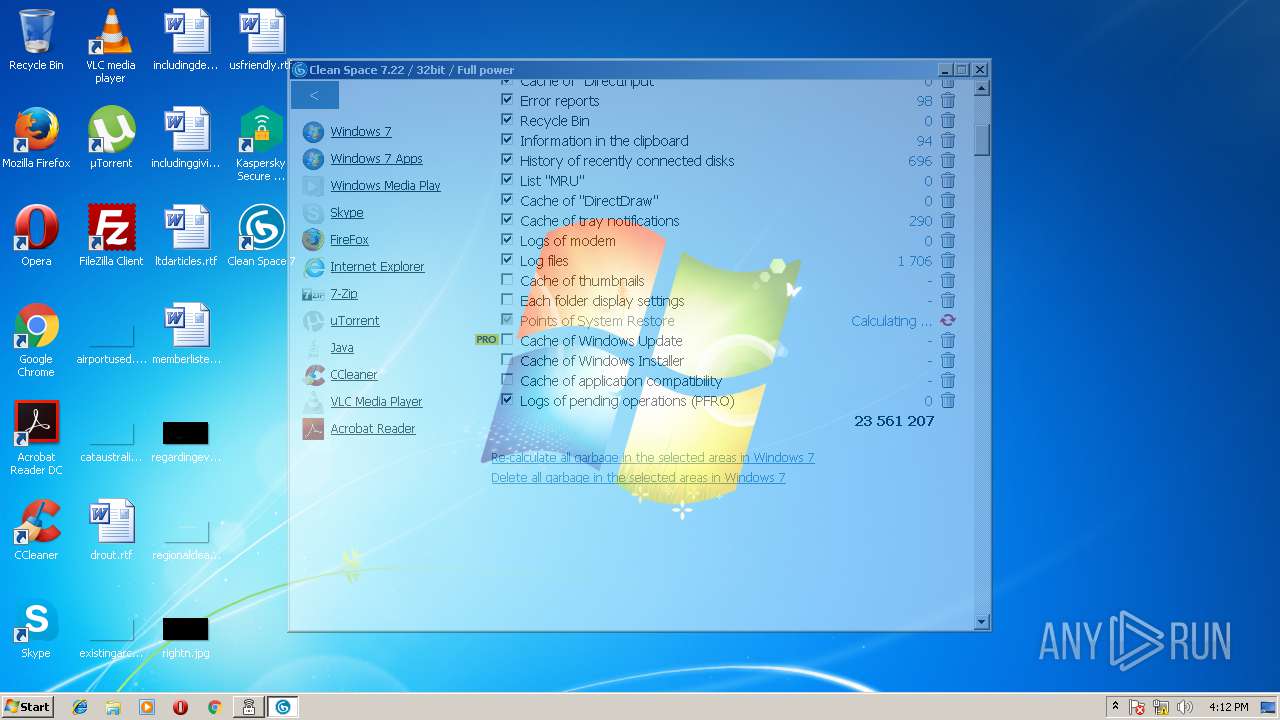The width and height of the screenshot is (1280, 720).
Task: Click Re-calculate all garbage in selected areas link
Action: click(652, 458)
